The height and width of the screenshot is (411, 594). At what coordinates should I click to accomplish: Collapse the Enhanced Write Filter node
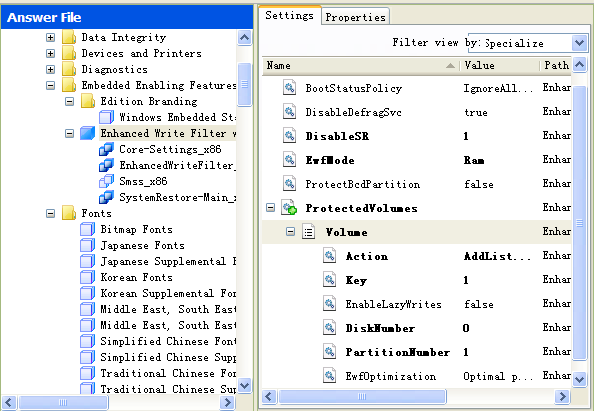point(69,133)
